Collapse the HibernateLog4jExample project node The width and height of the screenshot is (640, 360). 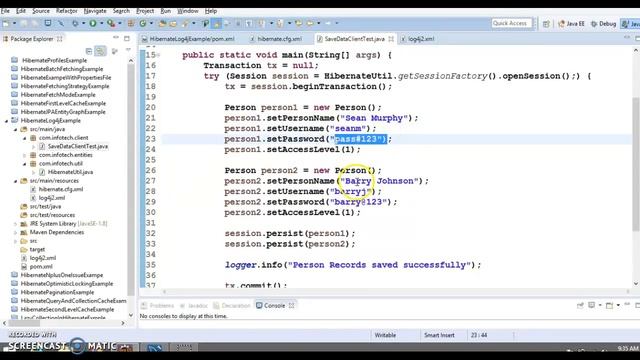point(6,121)
